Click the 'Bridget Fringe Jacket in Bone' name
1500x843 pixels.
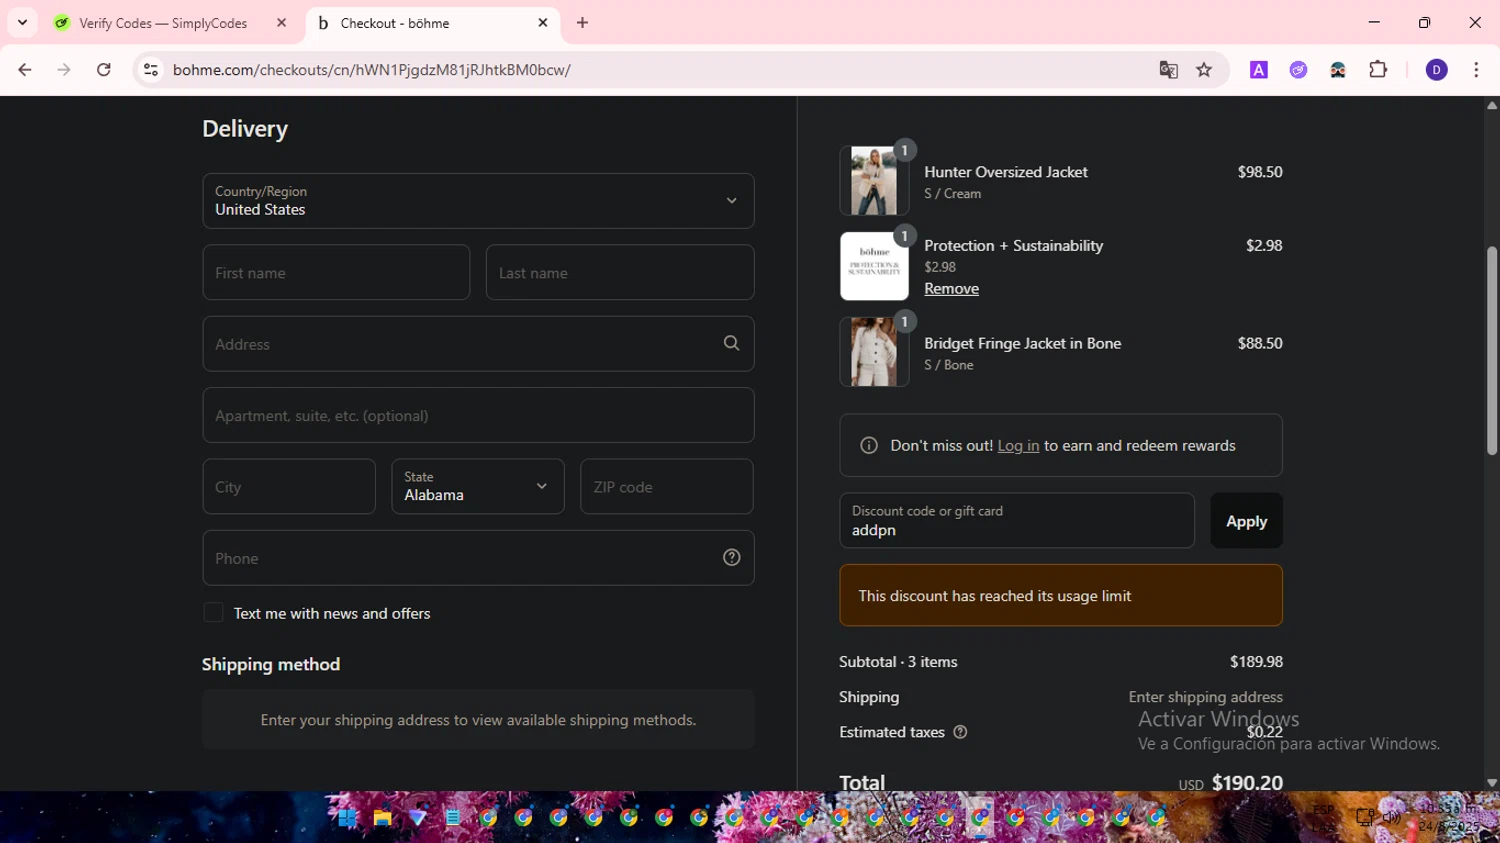tap(1022, 343)
